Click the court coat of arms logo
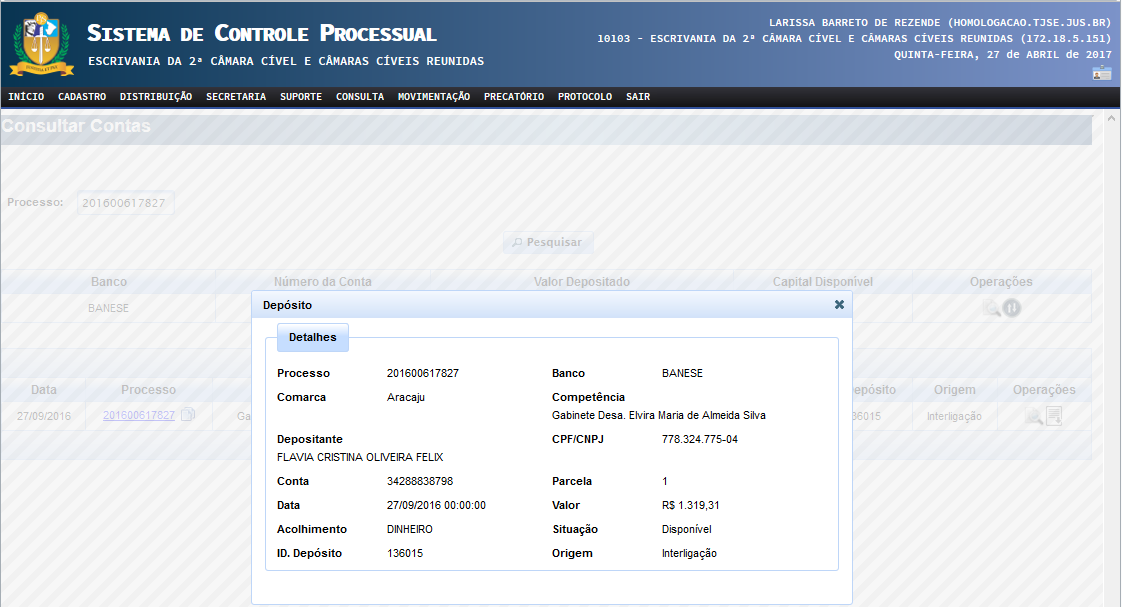1122x607 pixels. 41,44
